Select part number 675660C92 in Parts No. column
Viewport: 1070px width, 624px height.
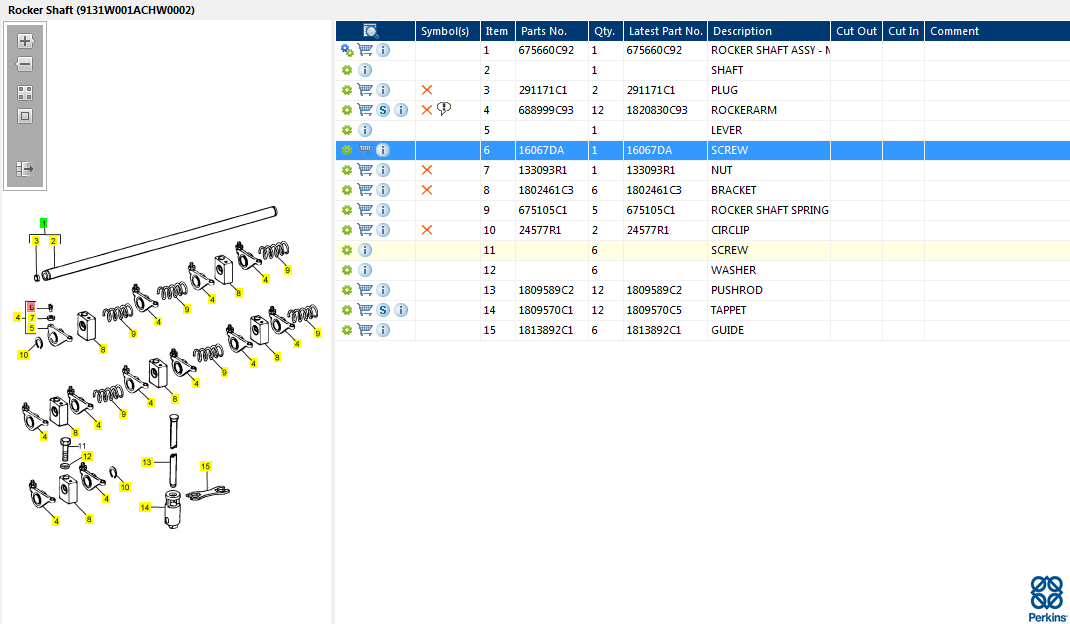(546, 50)
